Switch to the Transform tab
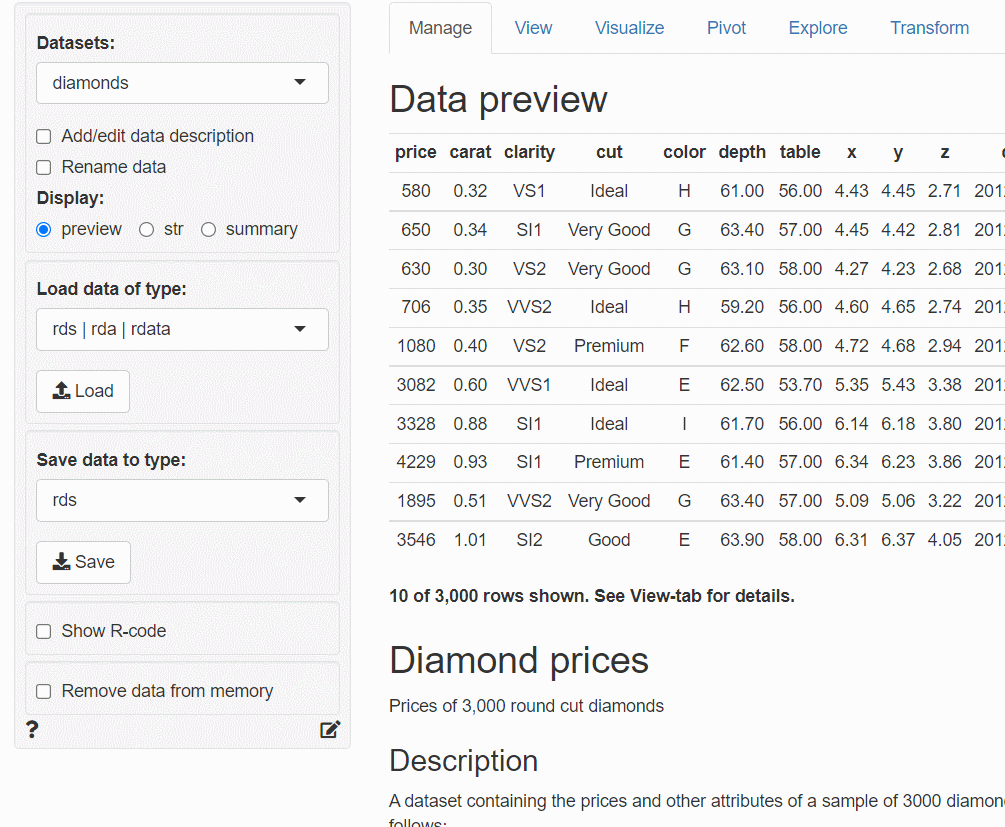The image size is (1005, 827). (929, 28)
